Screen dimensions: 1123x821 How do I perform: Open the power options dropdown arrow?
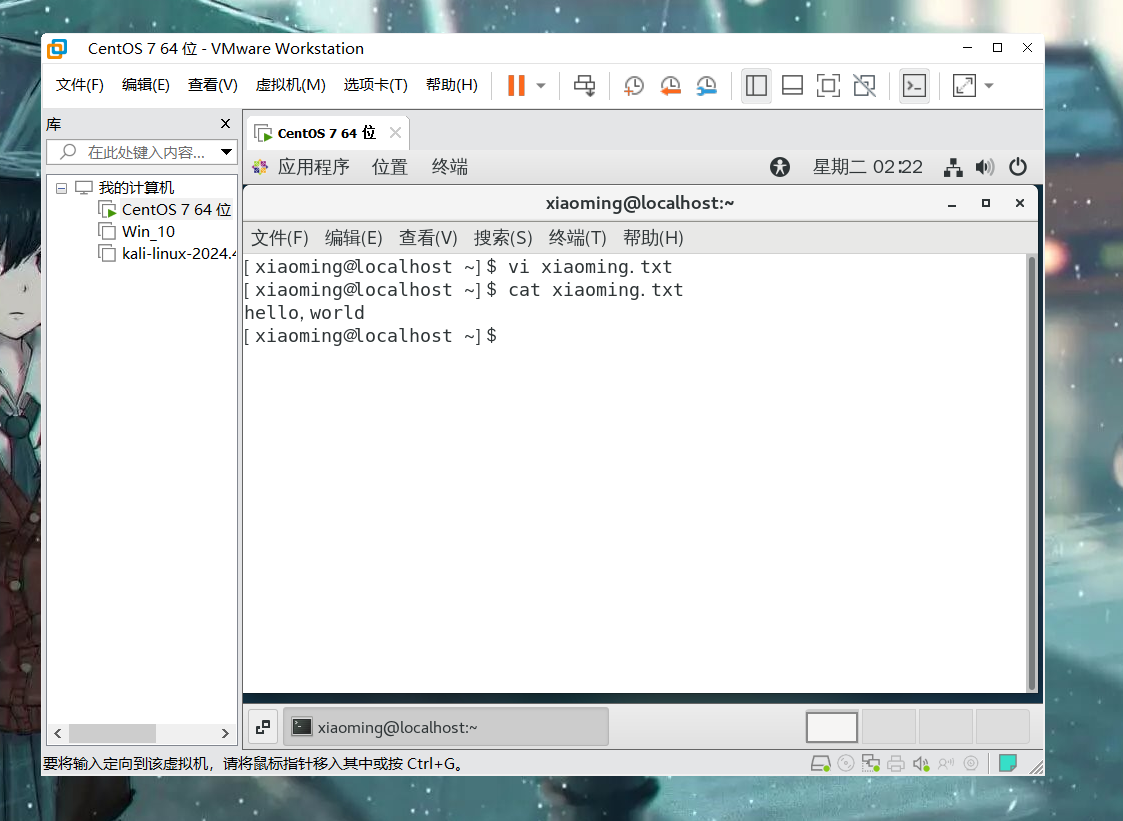pos(541,86)
